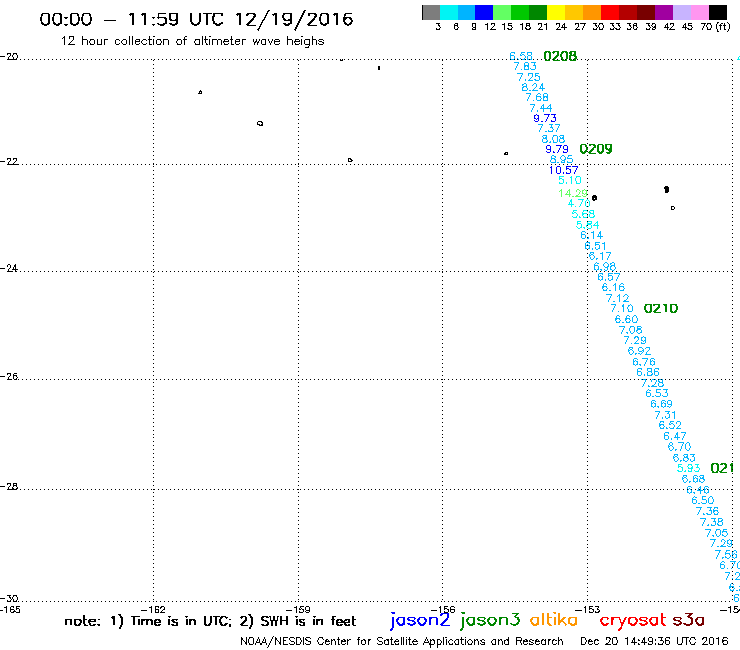Click the date range title at top
This screenshot has width=740, height=650.
(x=196, y=19)
